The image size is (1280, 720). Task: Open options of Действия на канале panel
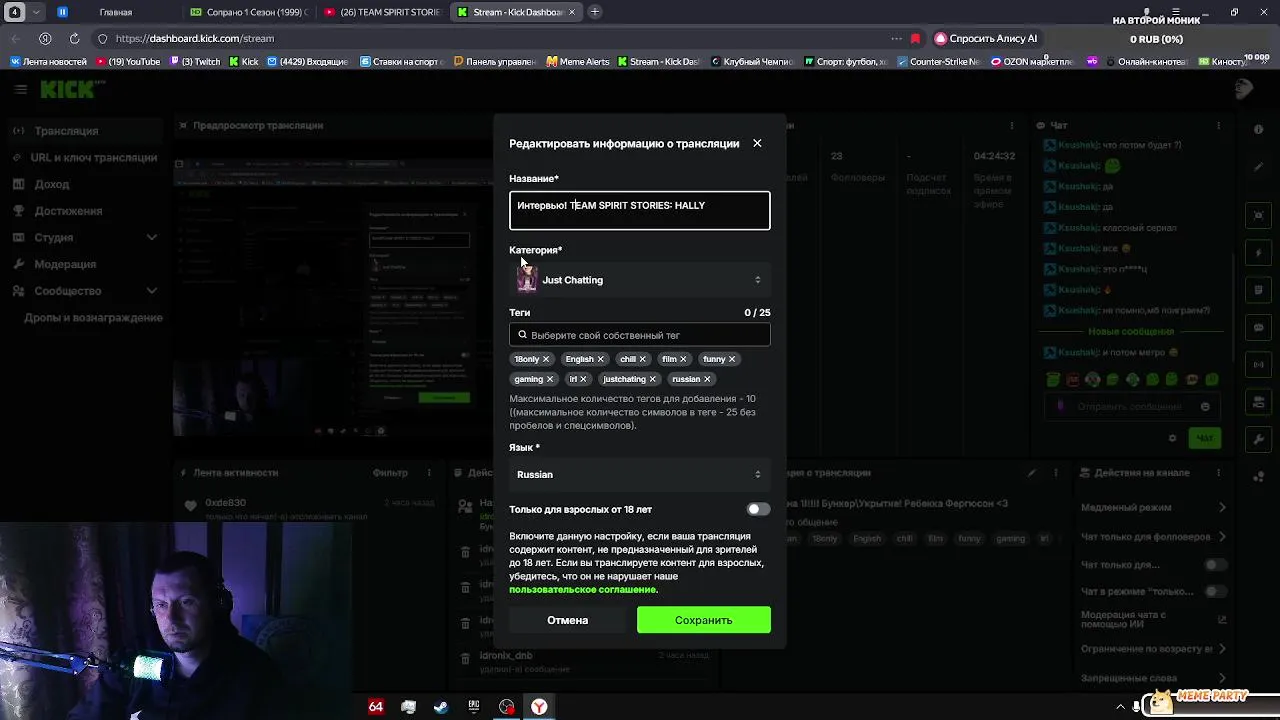click(x=1219, y=472)
